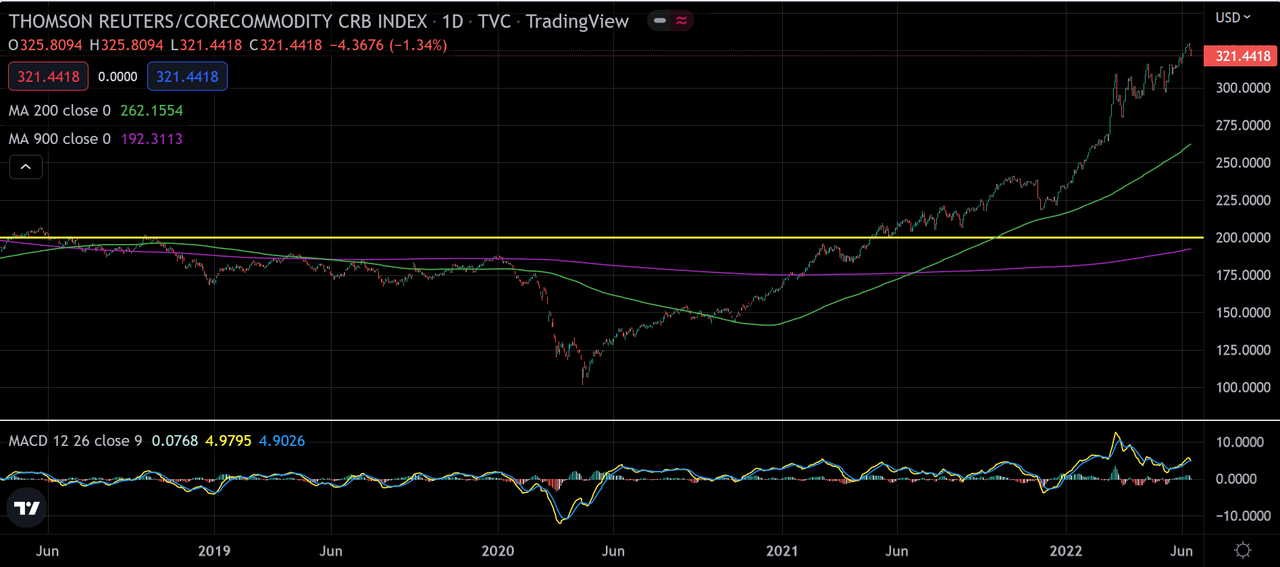Click the 2020 label on the time axis
Screen dimensions: 1280x567
pos(497,551)
